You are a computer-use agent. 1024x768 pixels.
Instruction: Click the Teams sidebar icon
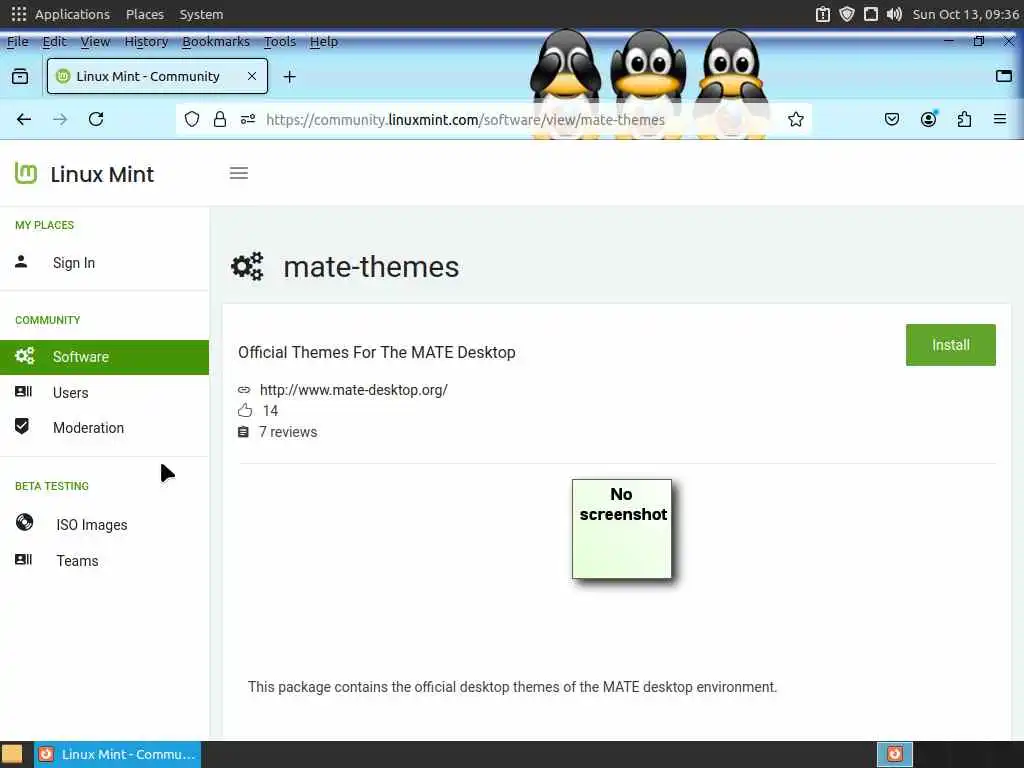pos(24,560)
